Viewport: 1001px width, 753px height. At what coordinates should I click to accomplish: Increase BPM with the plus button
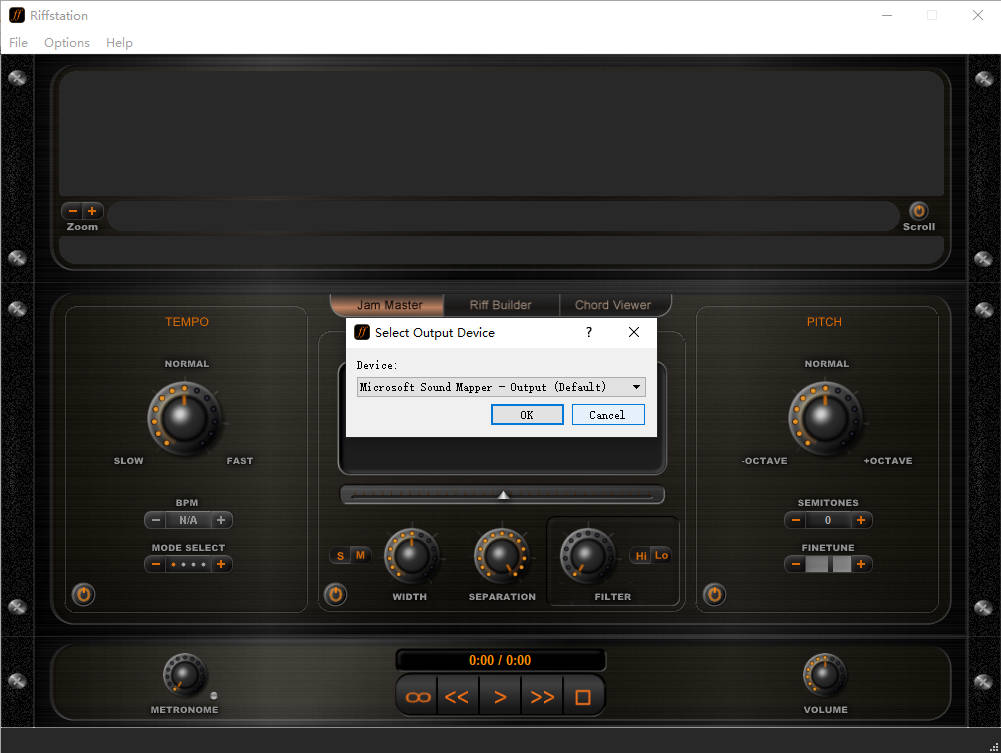pyautogui.click(x=221, y=520)
